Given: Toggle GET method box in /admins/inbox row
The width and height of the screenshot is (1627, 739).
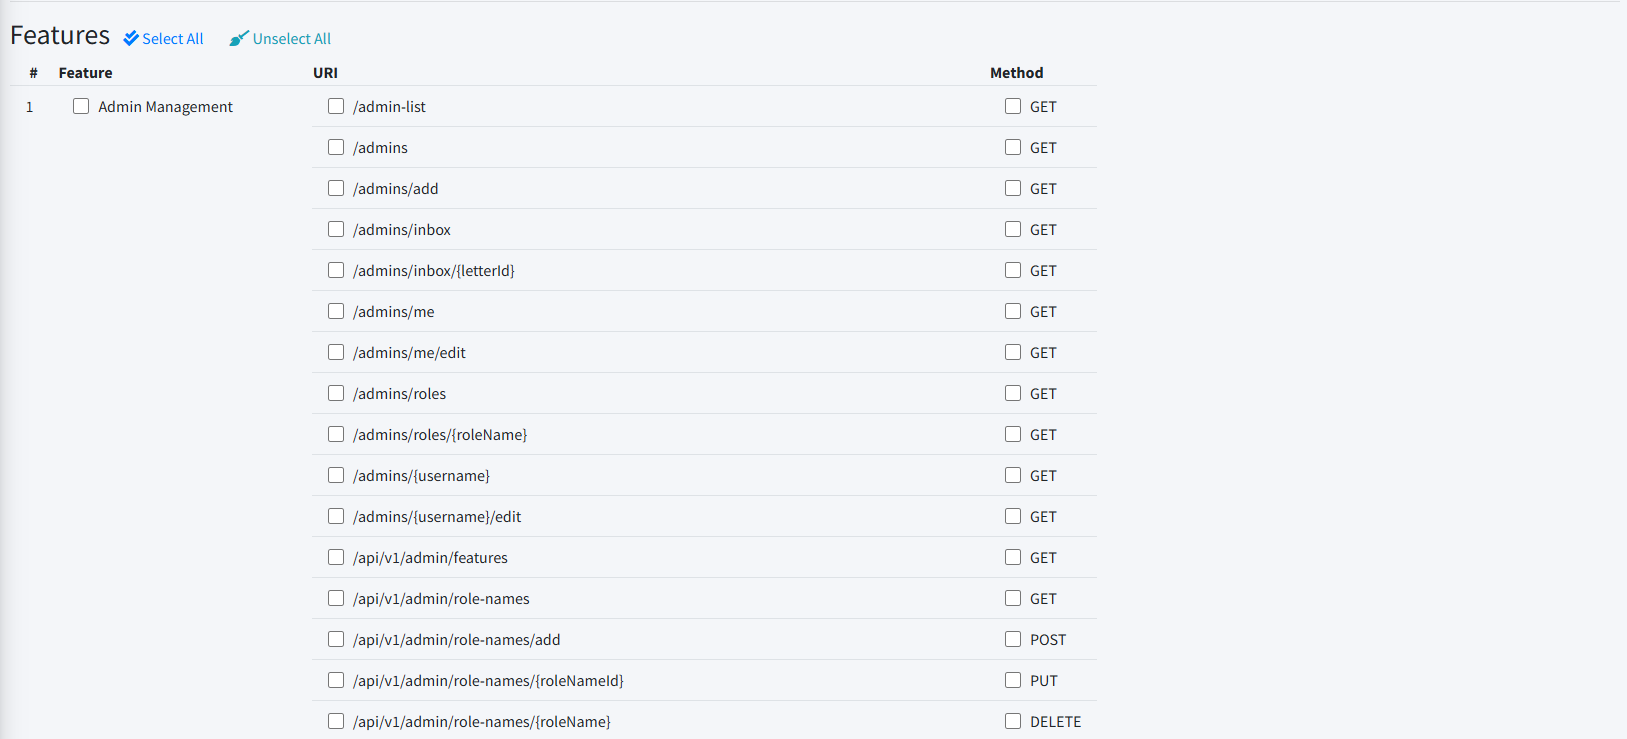Looking at the screenshot, I should 1013,229.
